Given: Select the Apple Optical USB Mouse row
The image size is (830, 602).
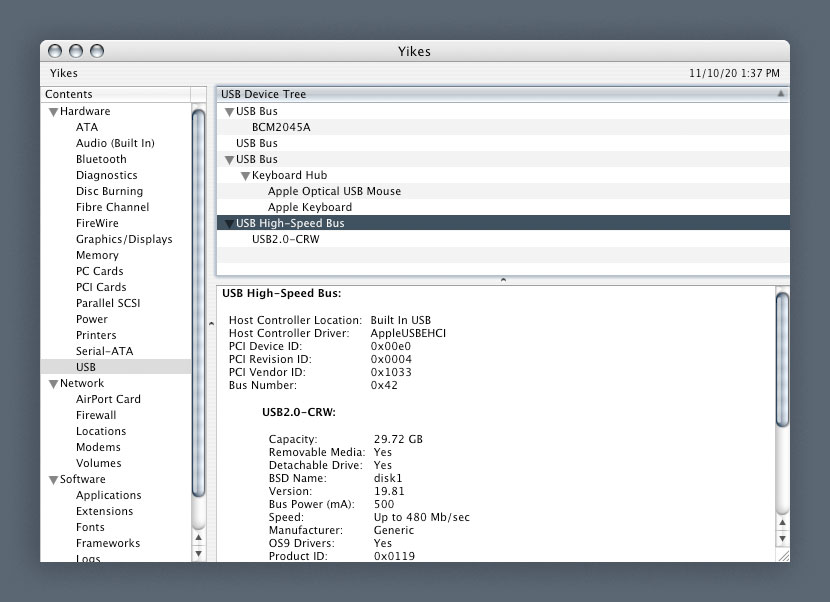Looking at the screenshot, I should click(503, 191).
